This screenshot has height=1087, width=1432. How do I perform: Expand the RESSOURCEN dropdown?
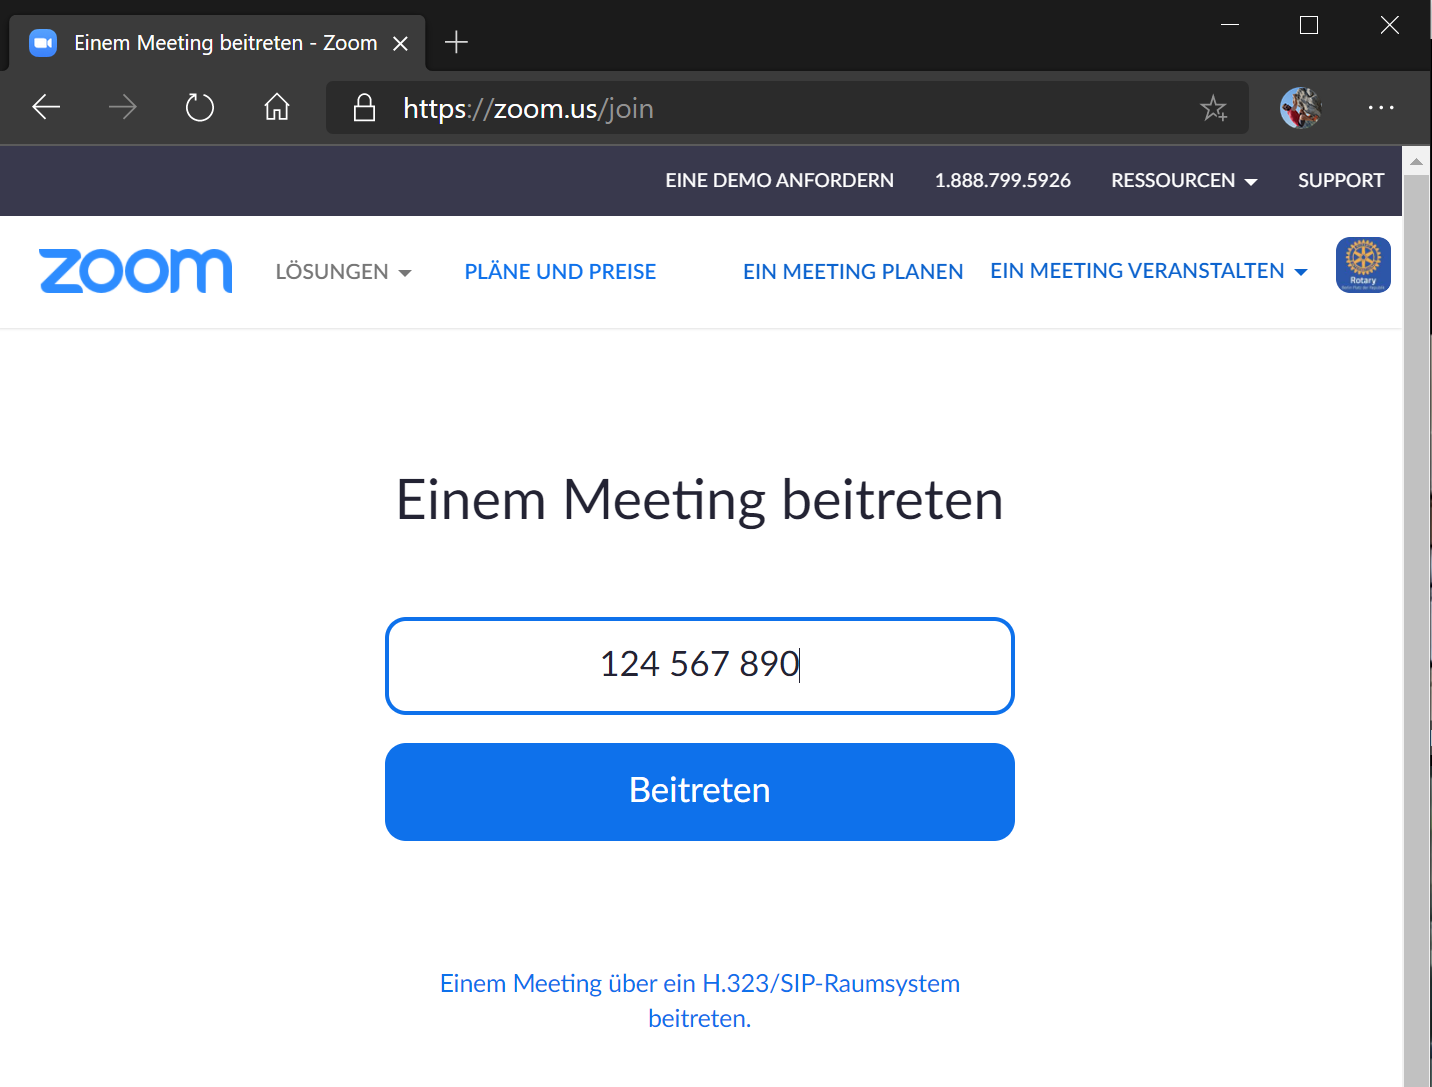click(x=1184, y=180)
